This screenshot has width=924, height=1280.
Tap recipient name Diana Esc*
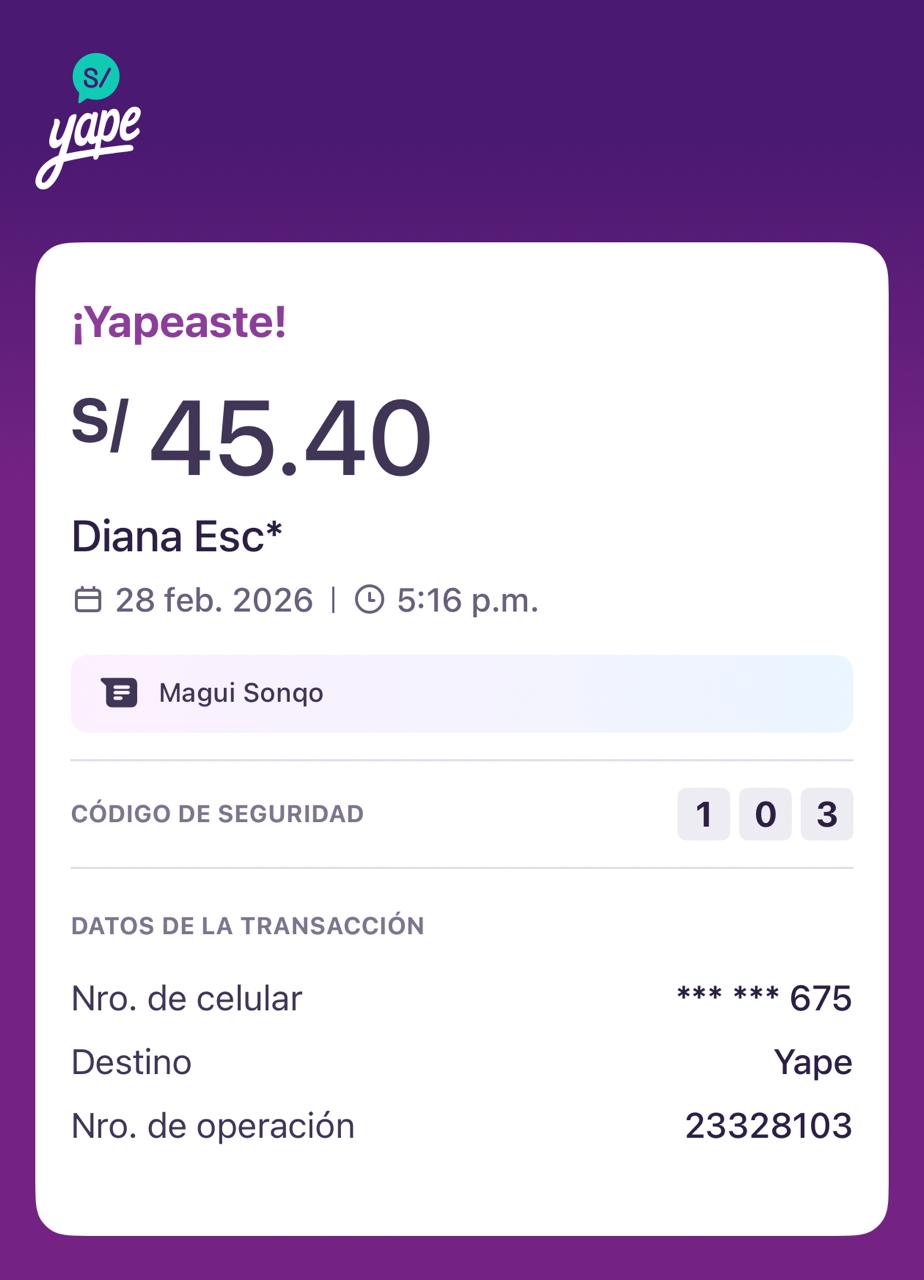[177, 537]
